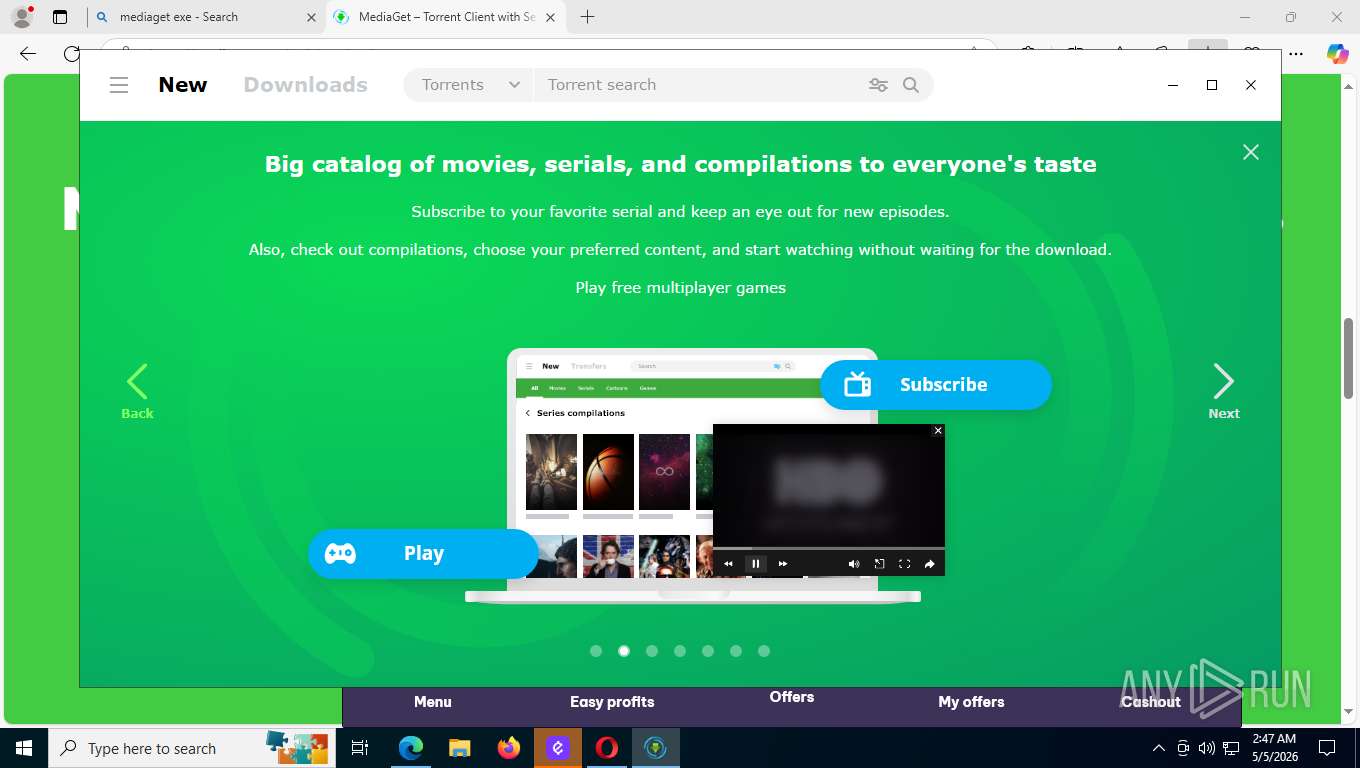The image size is (1360, 768).
Task: Maximize the MediaGet app window
Action: [1212, 85]
